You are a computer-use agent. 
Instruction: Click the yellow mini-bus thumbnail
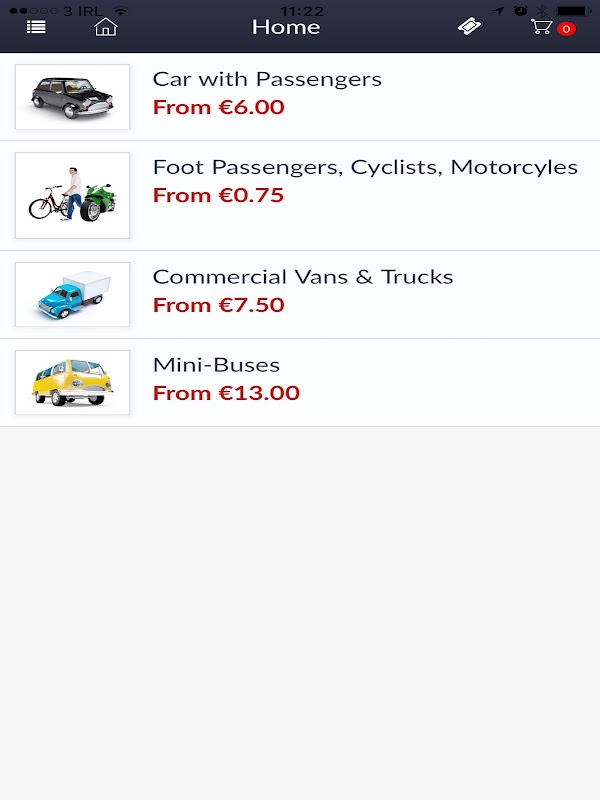72,382
